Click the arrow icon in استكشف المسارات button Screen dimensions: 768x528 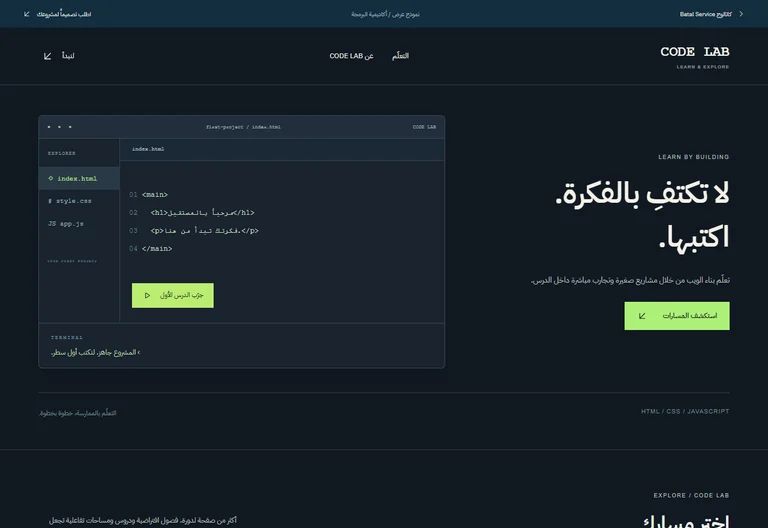[x=642, y=316]
